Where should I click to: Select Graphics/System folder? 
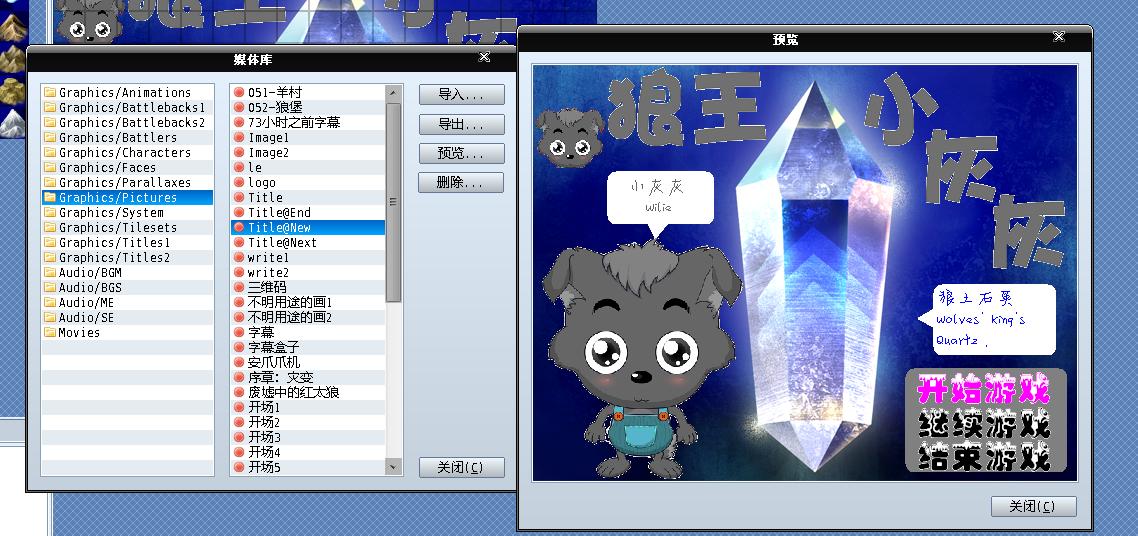127,213
